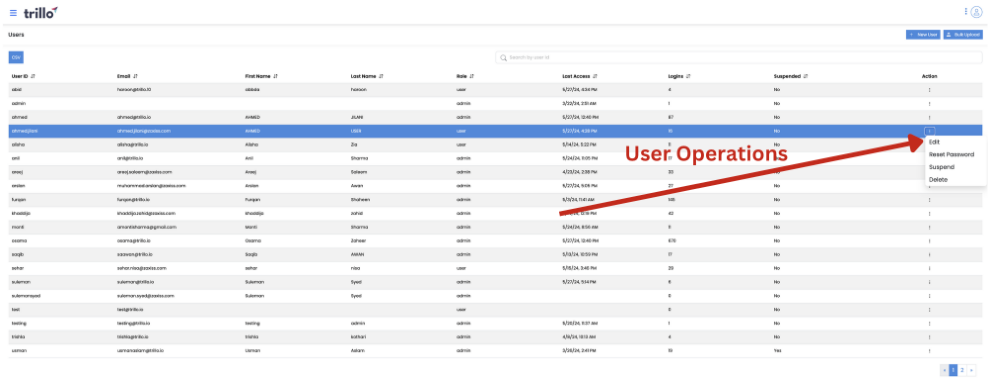Click email furqan@trillo.io
The width and height of the screenshot is (992, 382).
coord(133,199)
